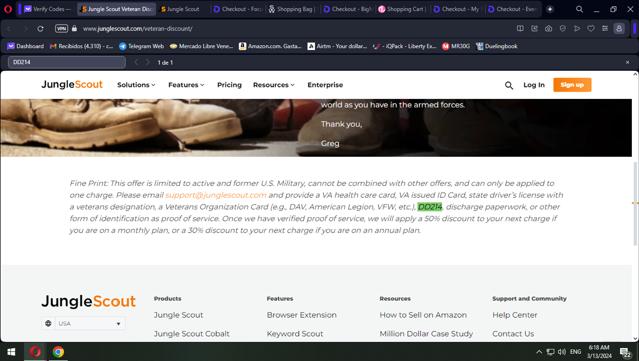Open the Airtm bookmark

pos(337,46)
